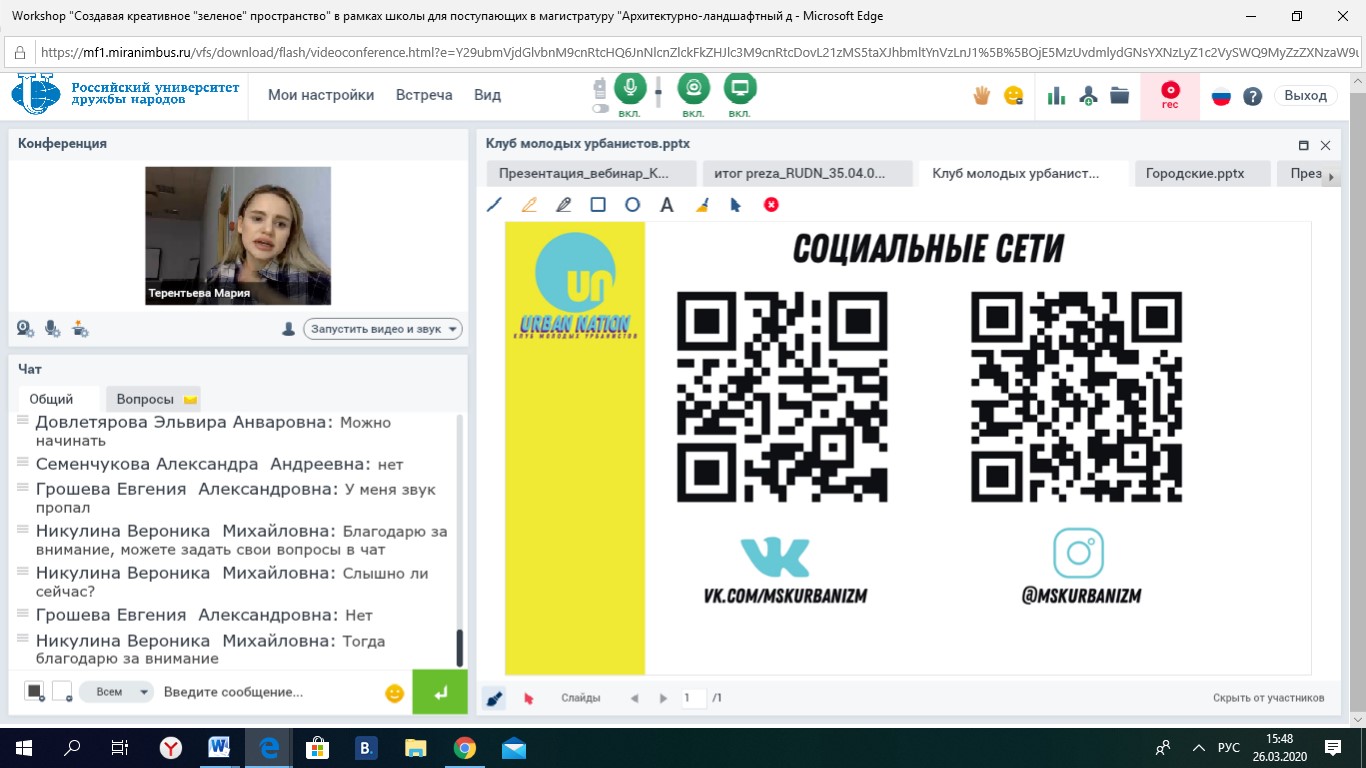Image resolution: width=1366 pixels, height=768 pixels.
Task: Open the Мои настройки menu
Action: coord(321,95)
